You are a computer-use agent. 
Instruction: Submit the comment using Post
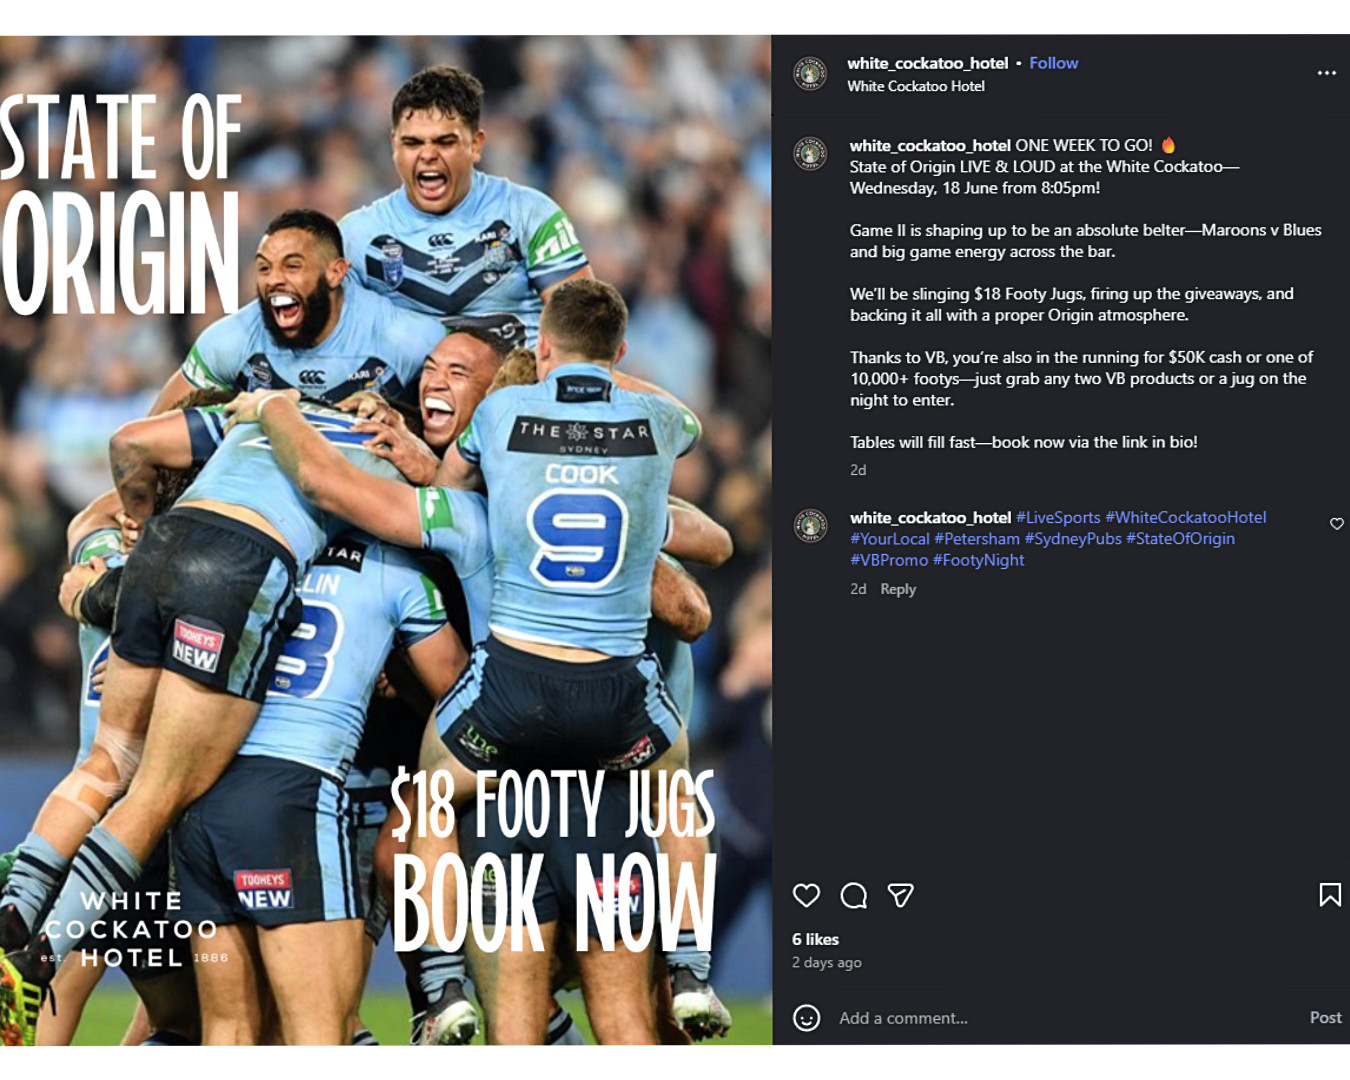tap(1326, 1017)
